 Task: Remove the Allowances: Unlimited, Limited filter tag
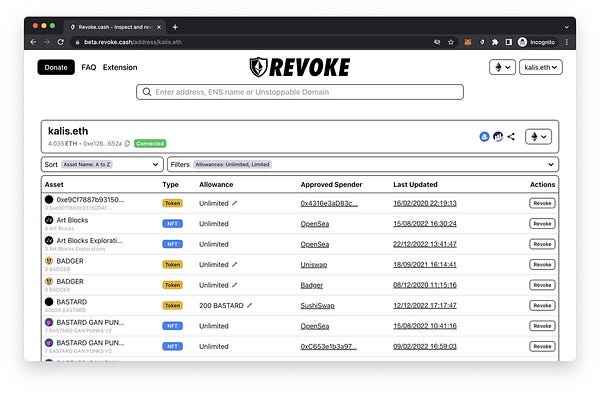[232, 165]
